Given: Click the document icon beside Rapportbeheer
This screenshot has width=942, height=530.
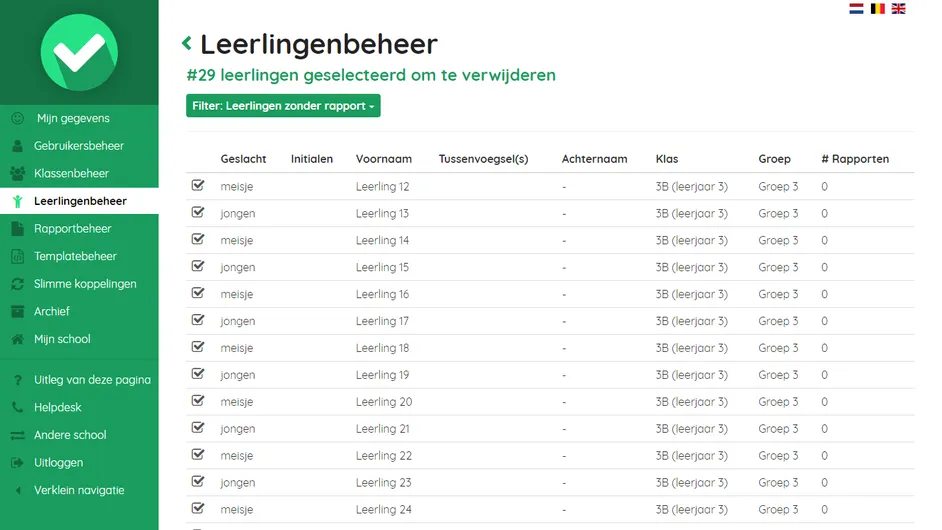Looking at the screenshot, I should pyautogui.click(x=17, y=229).
